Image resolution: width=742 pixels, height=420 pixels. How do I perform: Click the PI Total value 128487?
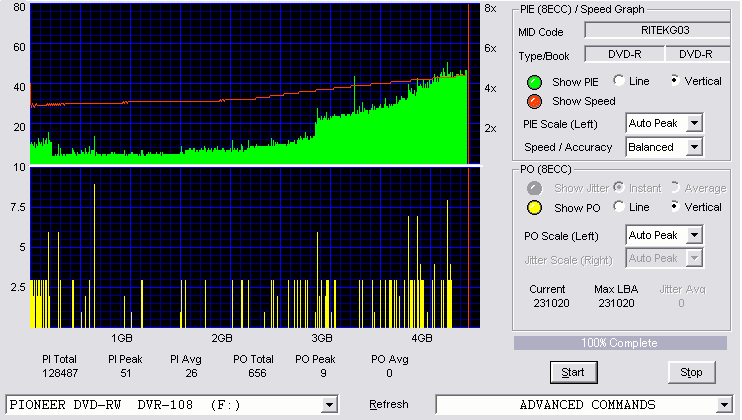[x=60, y=373]
